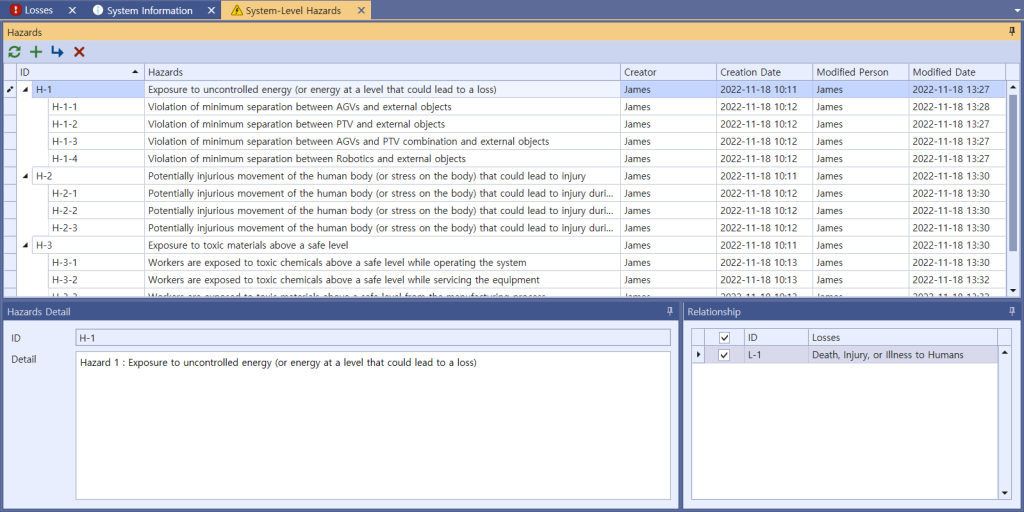
Task: Toggle pin on Hazards Detail panel
Action: pos(670,312)
